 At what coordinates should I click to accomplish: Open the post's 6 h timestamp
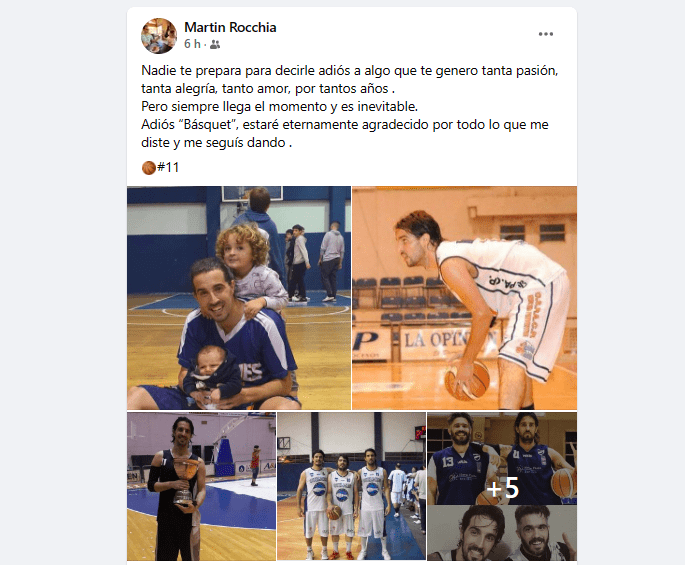click(192, 44)
